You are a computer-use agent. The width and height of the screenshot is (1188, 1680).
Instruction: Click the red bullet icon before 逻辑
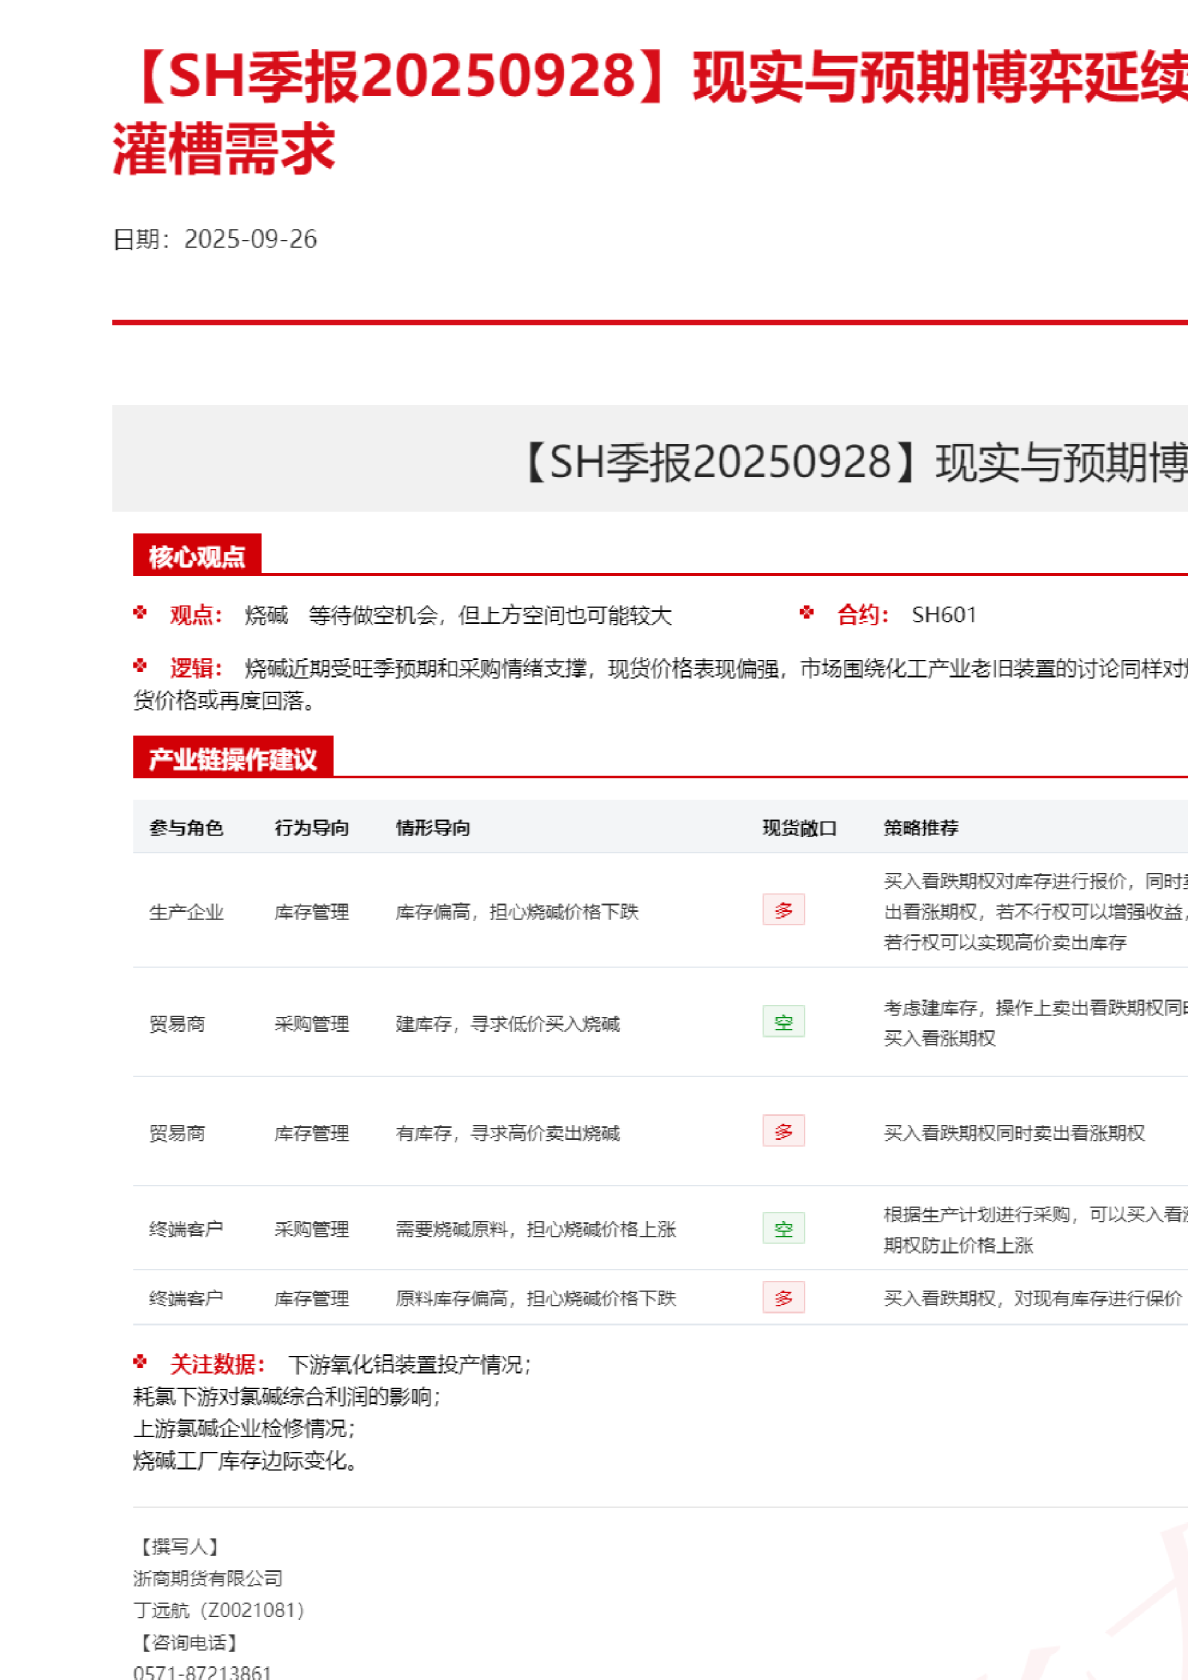click(140, 666)
